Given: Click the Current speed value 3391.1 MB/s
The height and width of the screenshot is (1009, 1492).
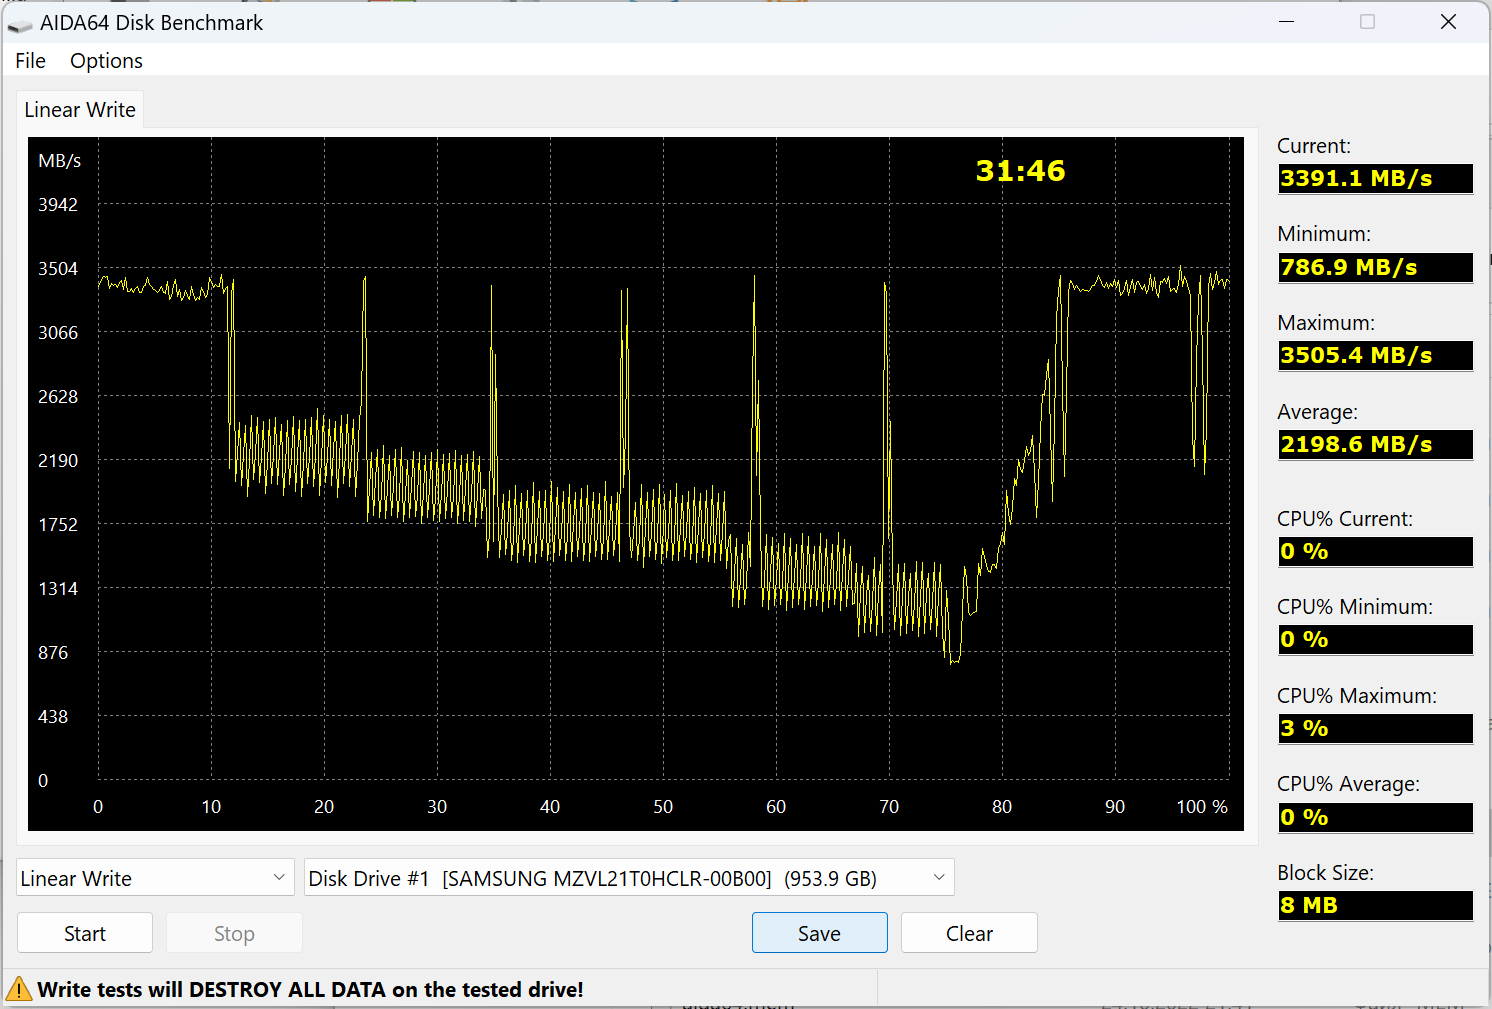Looking at the screenshot, I should click(x=1375, y=179).
